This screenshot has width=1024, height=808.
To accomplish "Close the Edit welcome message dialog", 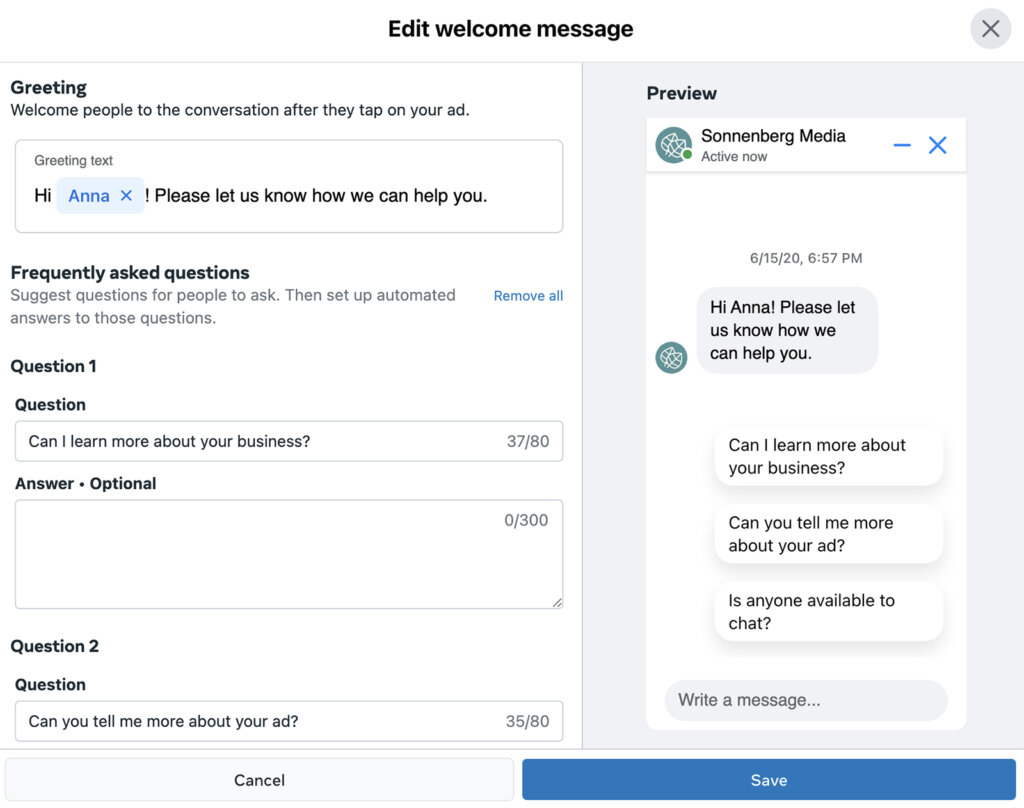I will tap(990, 28).
